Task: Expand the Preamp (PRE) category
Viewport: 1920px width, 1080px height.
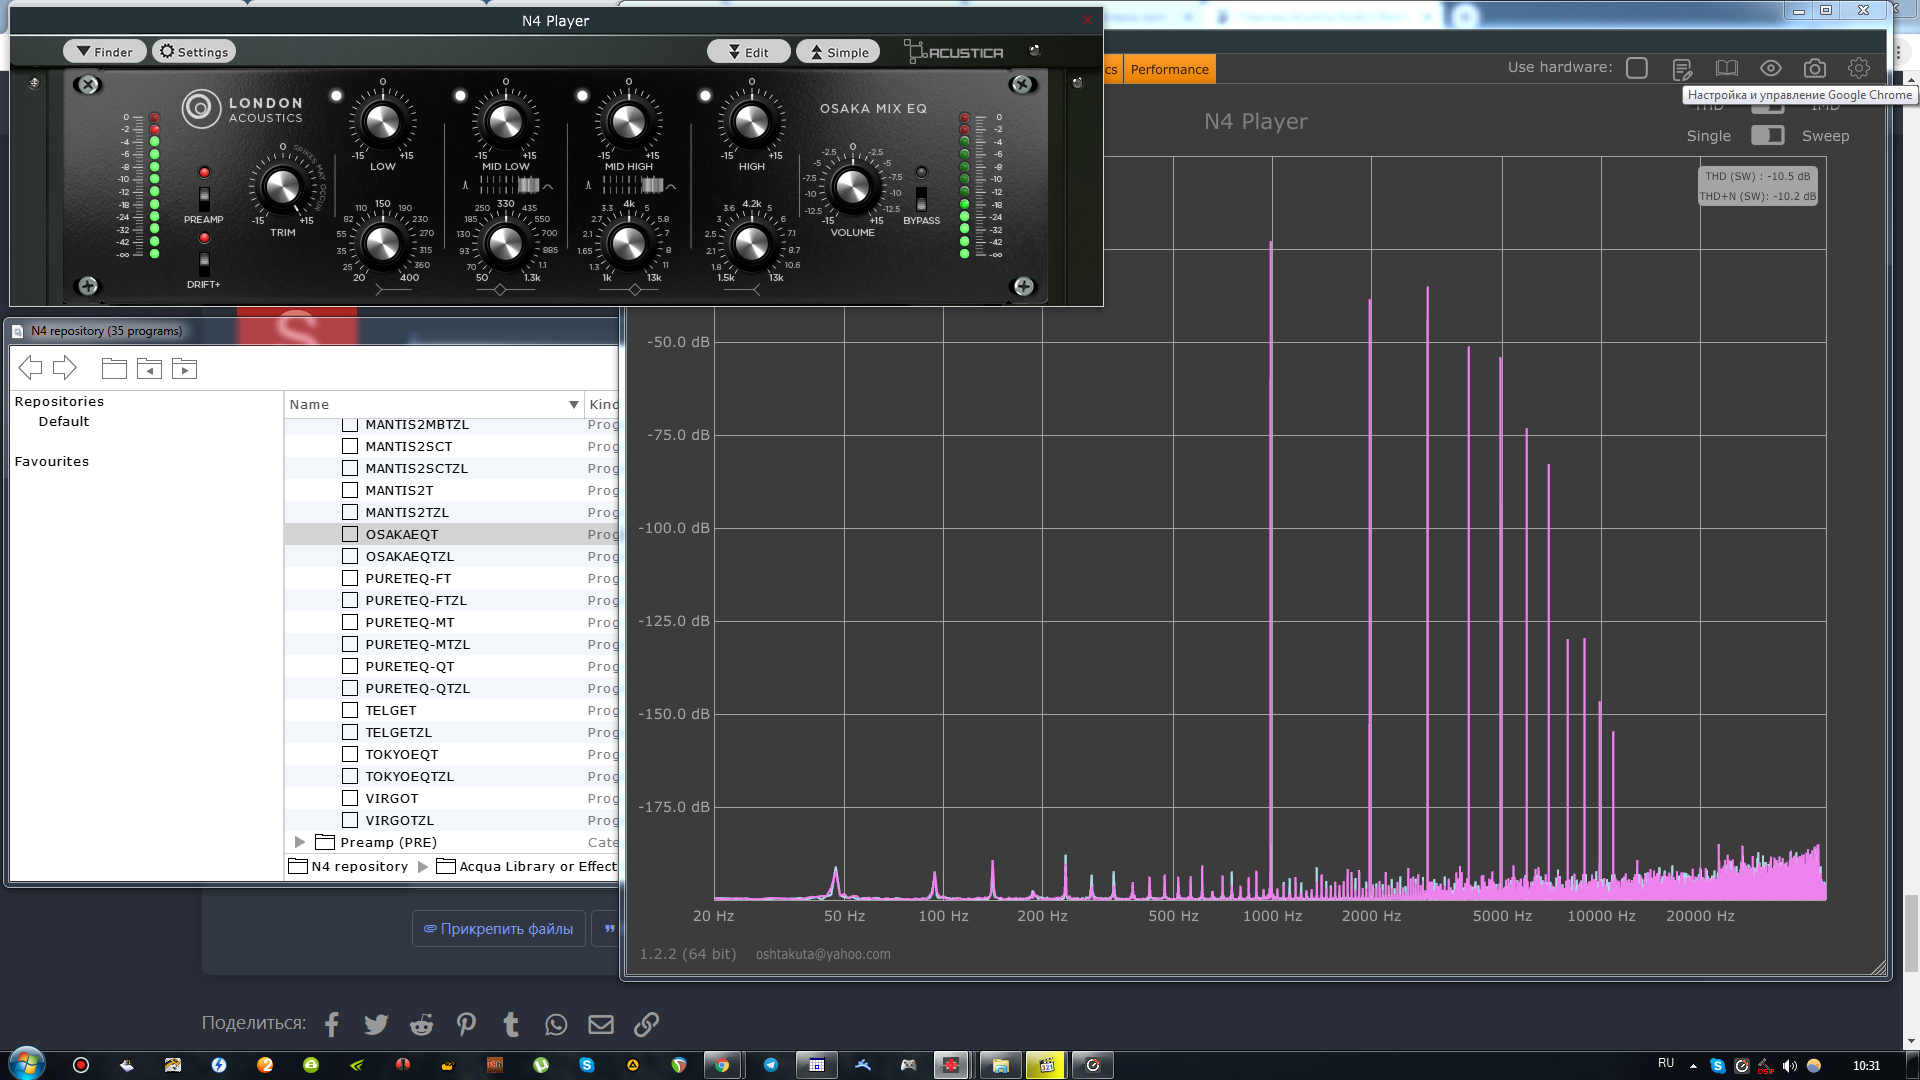Action: point(299,842)
